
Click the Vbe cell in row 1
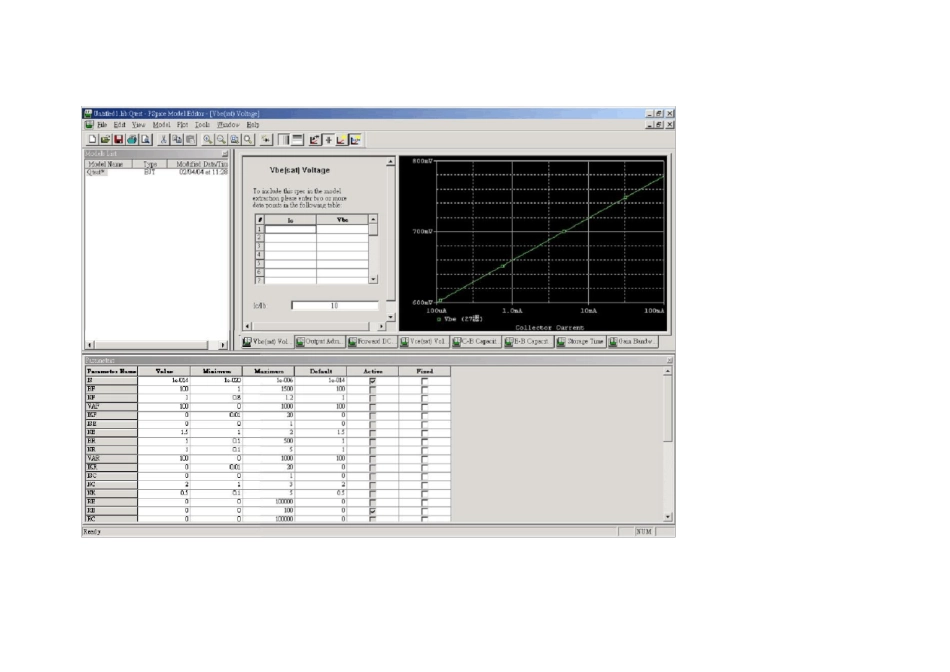[x=342, y=229]
